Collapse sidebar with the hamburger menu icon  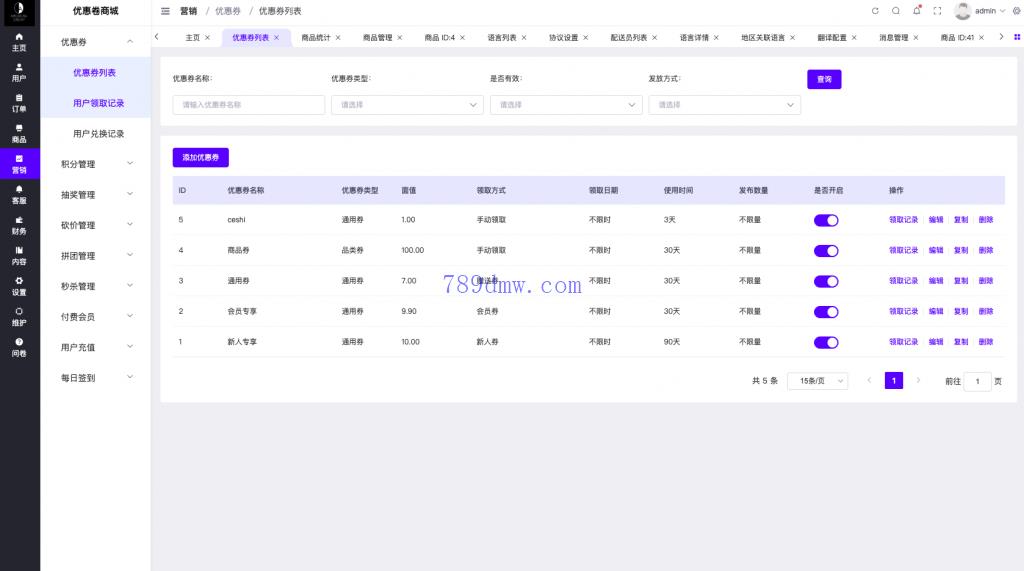[x=166, y=11]
